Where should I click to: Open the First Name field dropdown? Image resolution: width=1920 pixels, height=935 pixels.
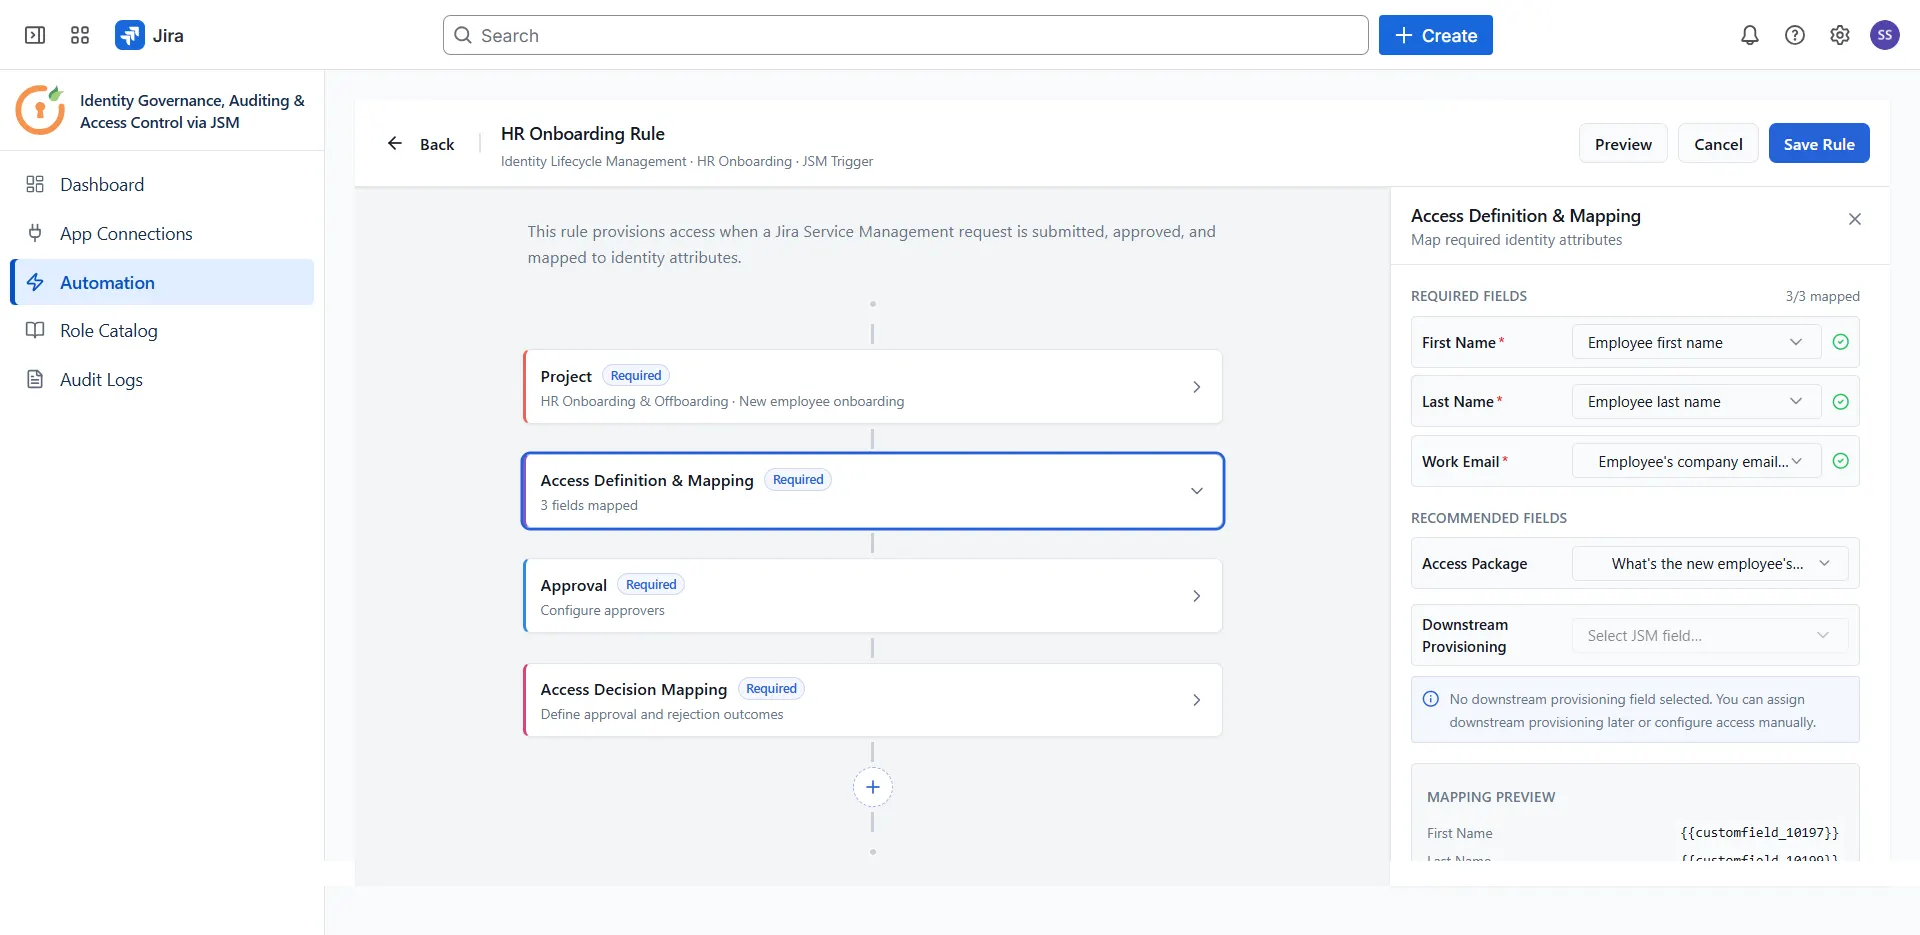tap(1696, 342)
